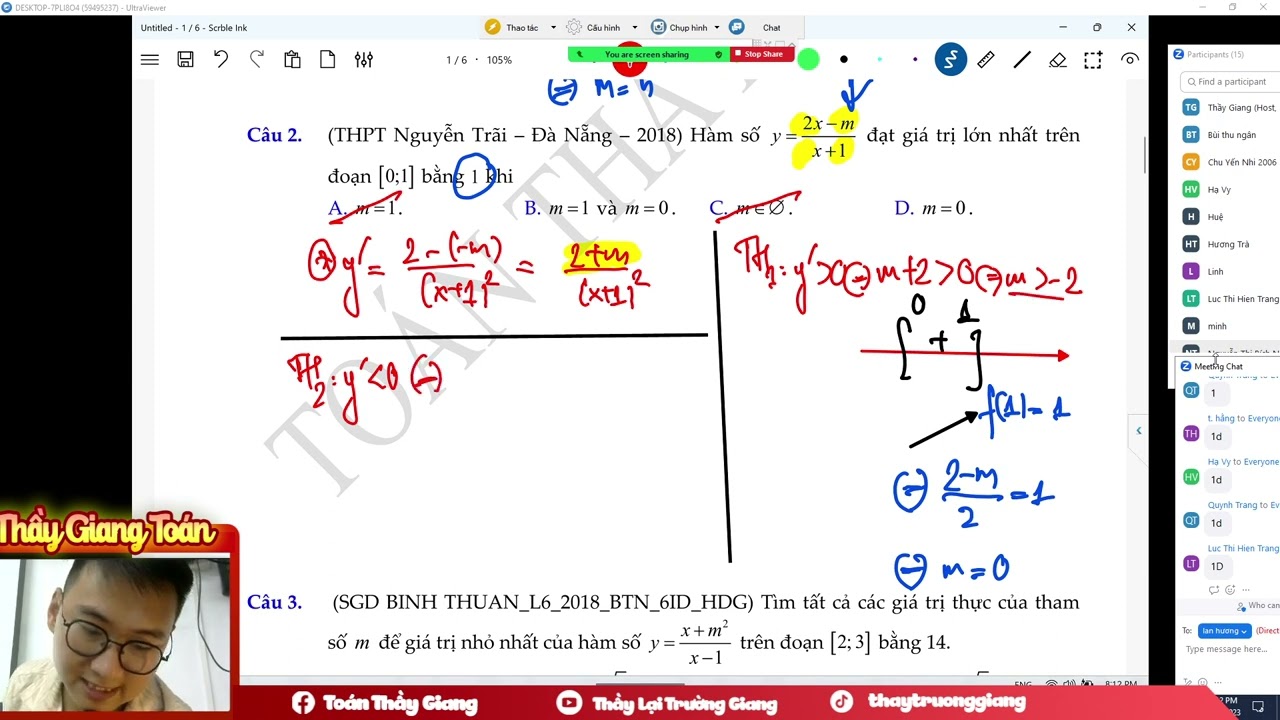This screenshot has width=1280, height=720.
Task: Open Toán Thầy Giang Facebook link
Action: point(385,703)
